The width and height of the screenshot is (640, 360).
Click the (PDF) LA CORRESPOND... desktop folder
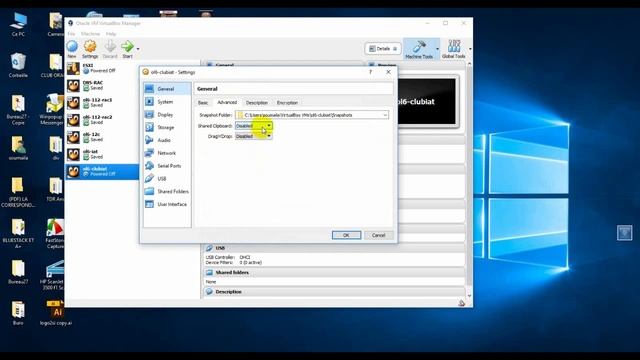click(x=18, y=192)
